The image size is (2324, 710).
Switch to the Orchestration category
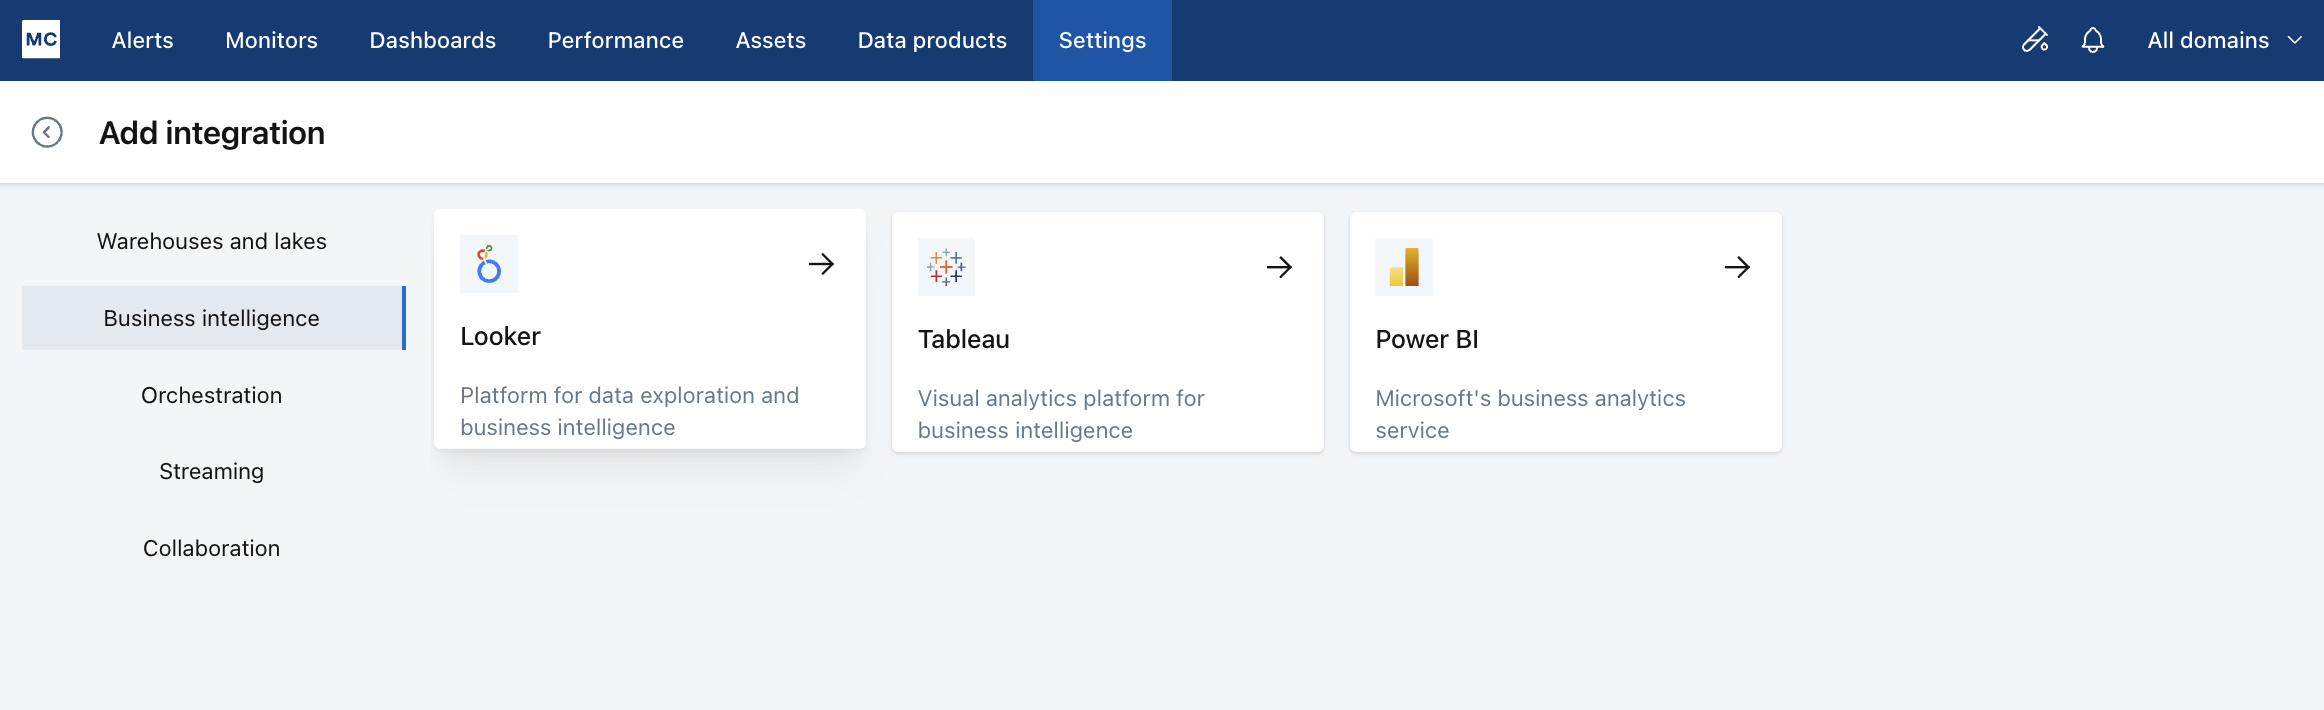[x=212, y=395]
